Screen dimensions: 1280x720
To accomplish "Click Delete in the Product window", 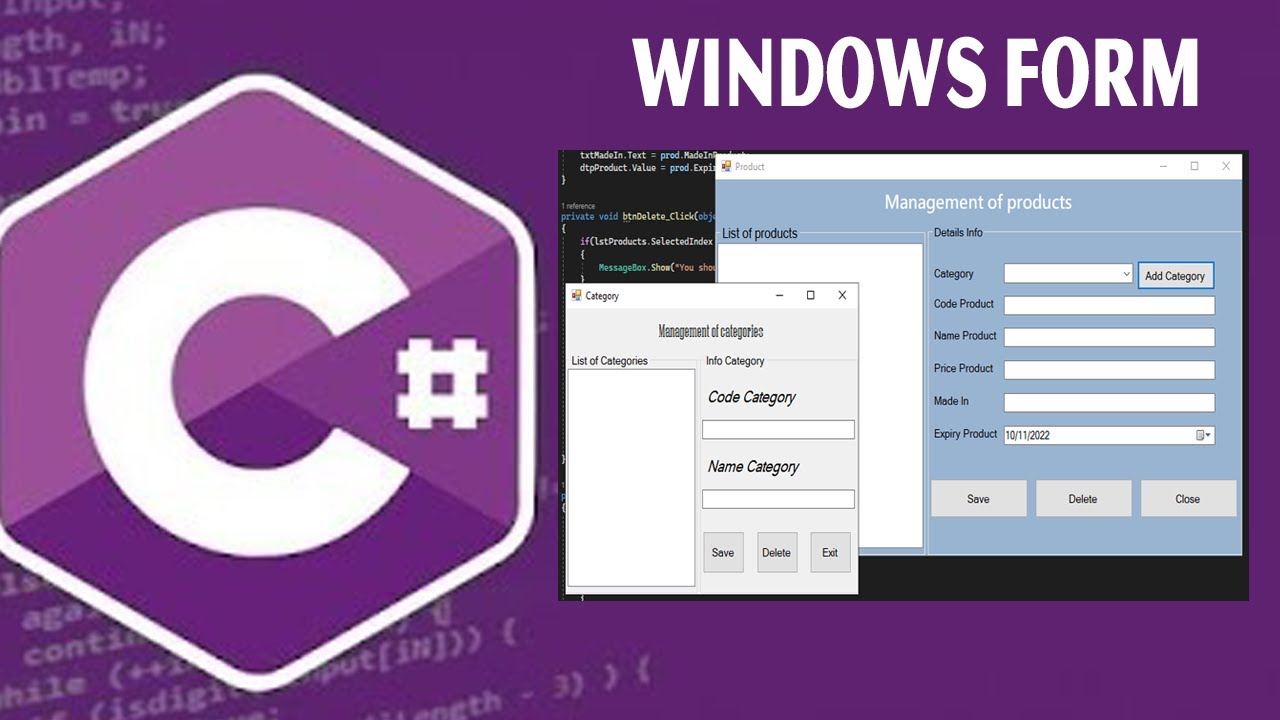I will [x=1083, y=499].
